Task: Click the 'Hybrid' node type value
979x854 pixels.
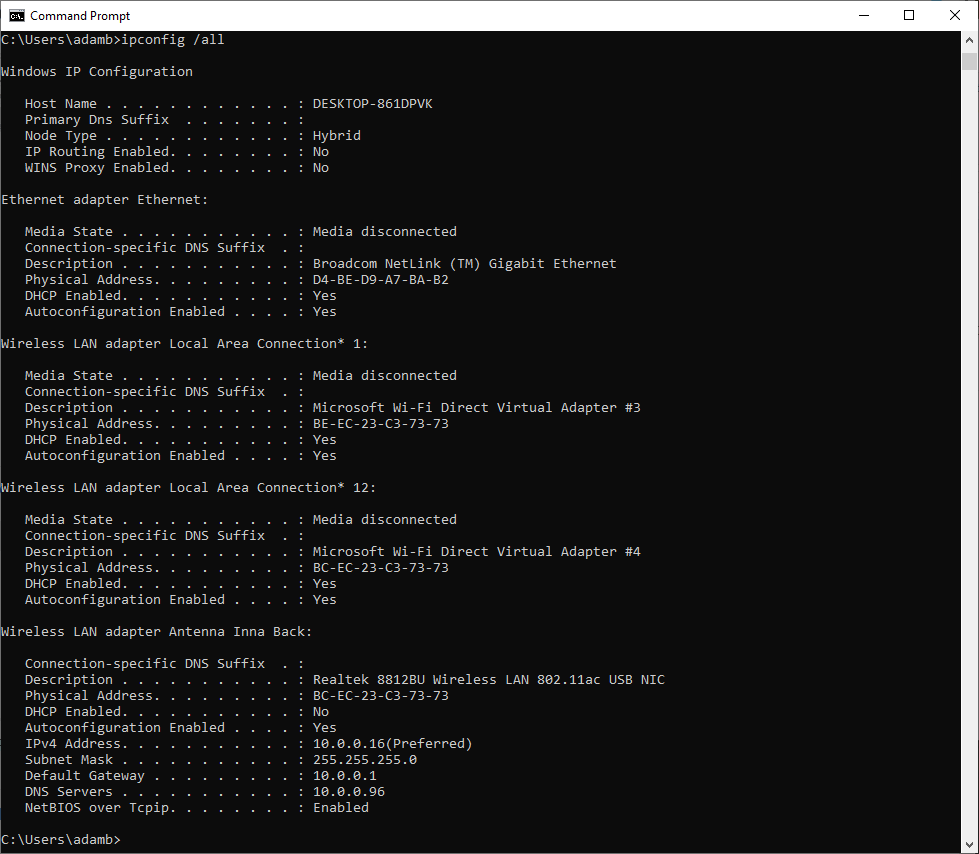Action: [337, 135]
